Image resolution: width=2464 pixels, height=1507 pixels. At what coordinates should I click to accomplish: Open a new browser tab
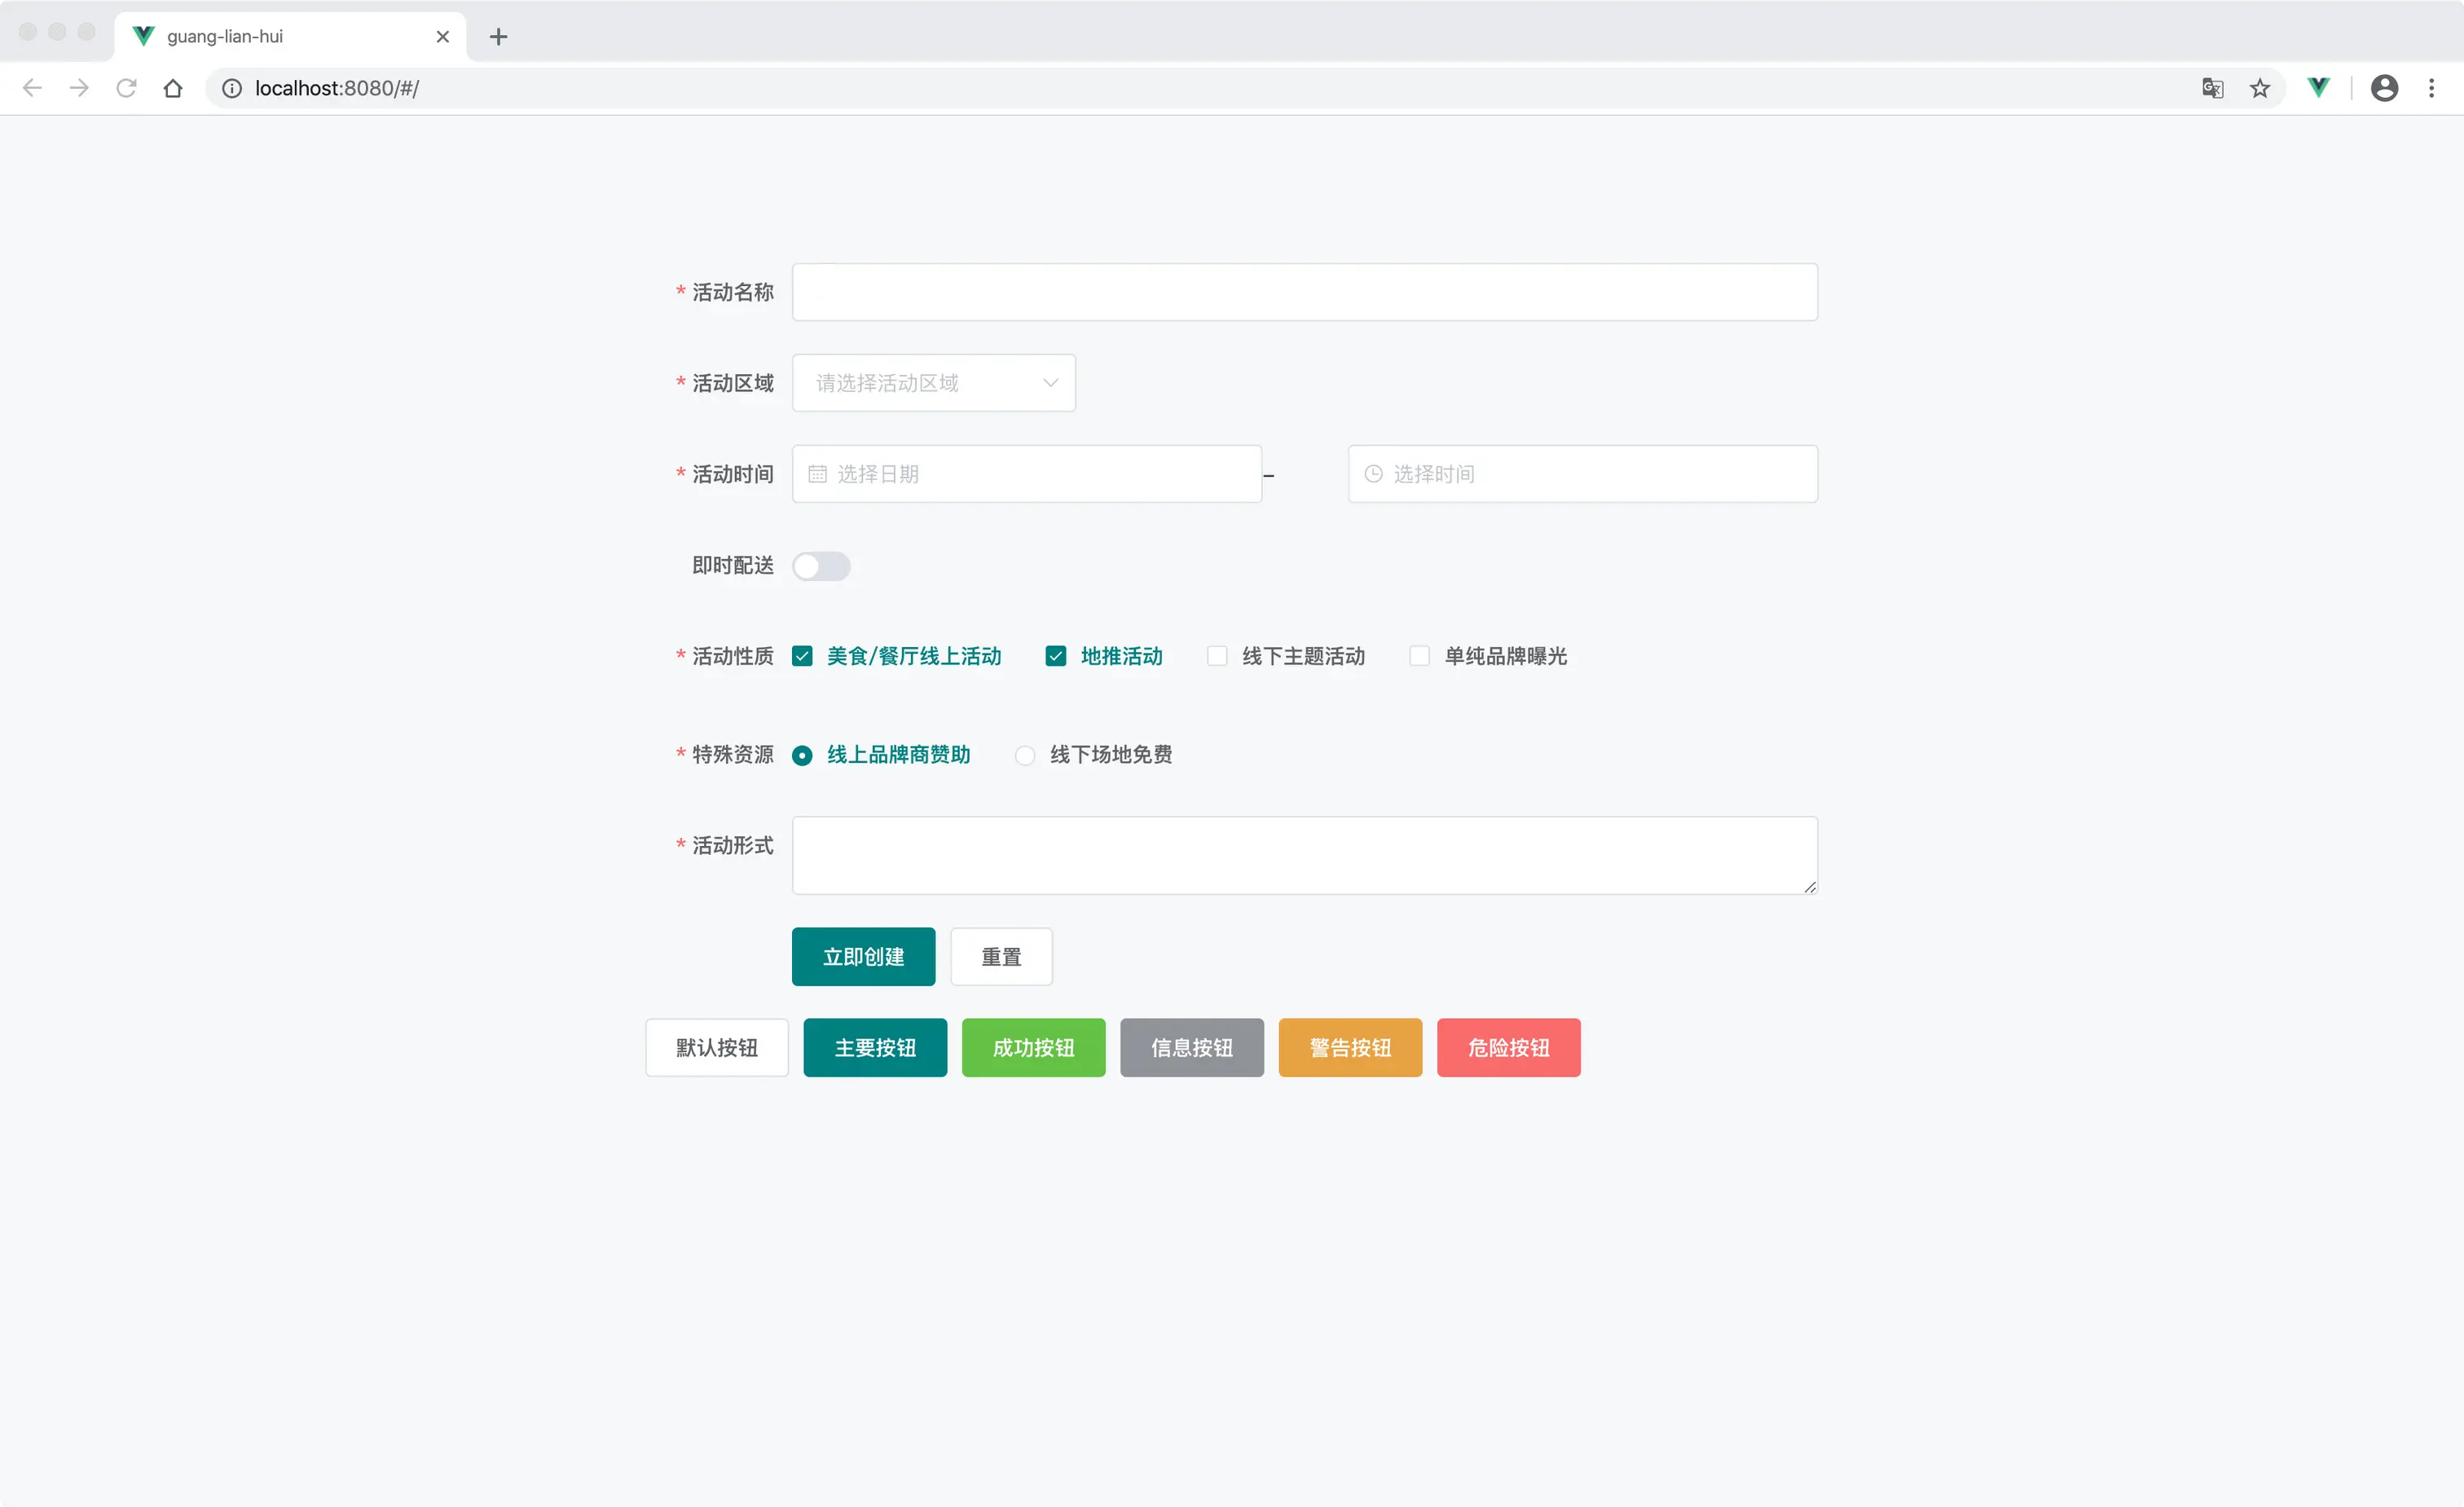pos(498,36)
